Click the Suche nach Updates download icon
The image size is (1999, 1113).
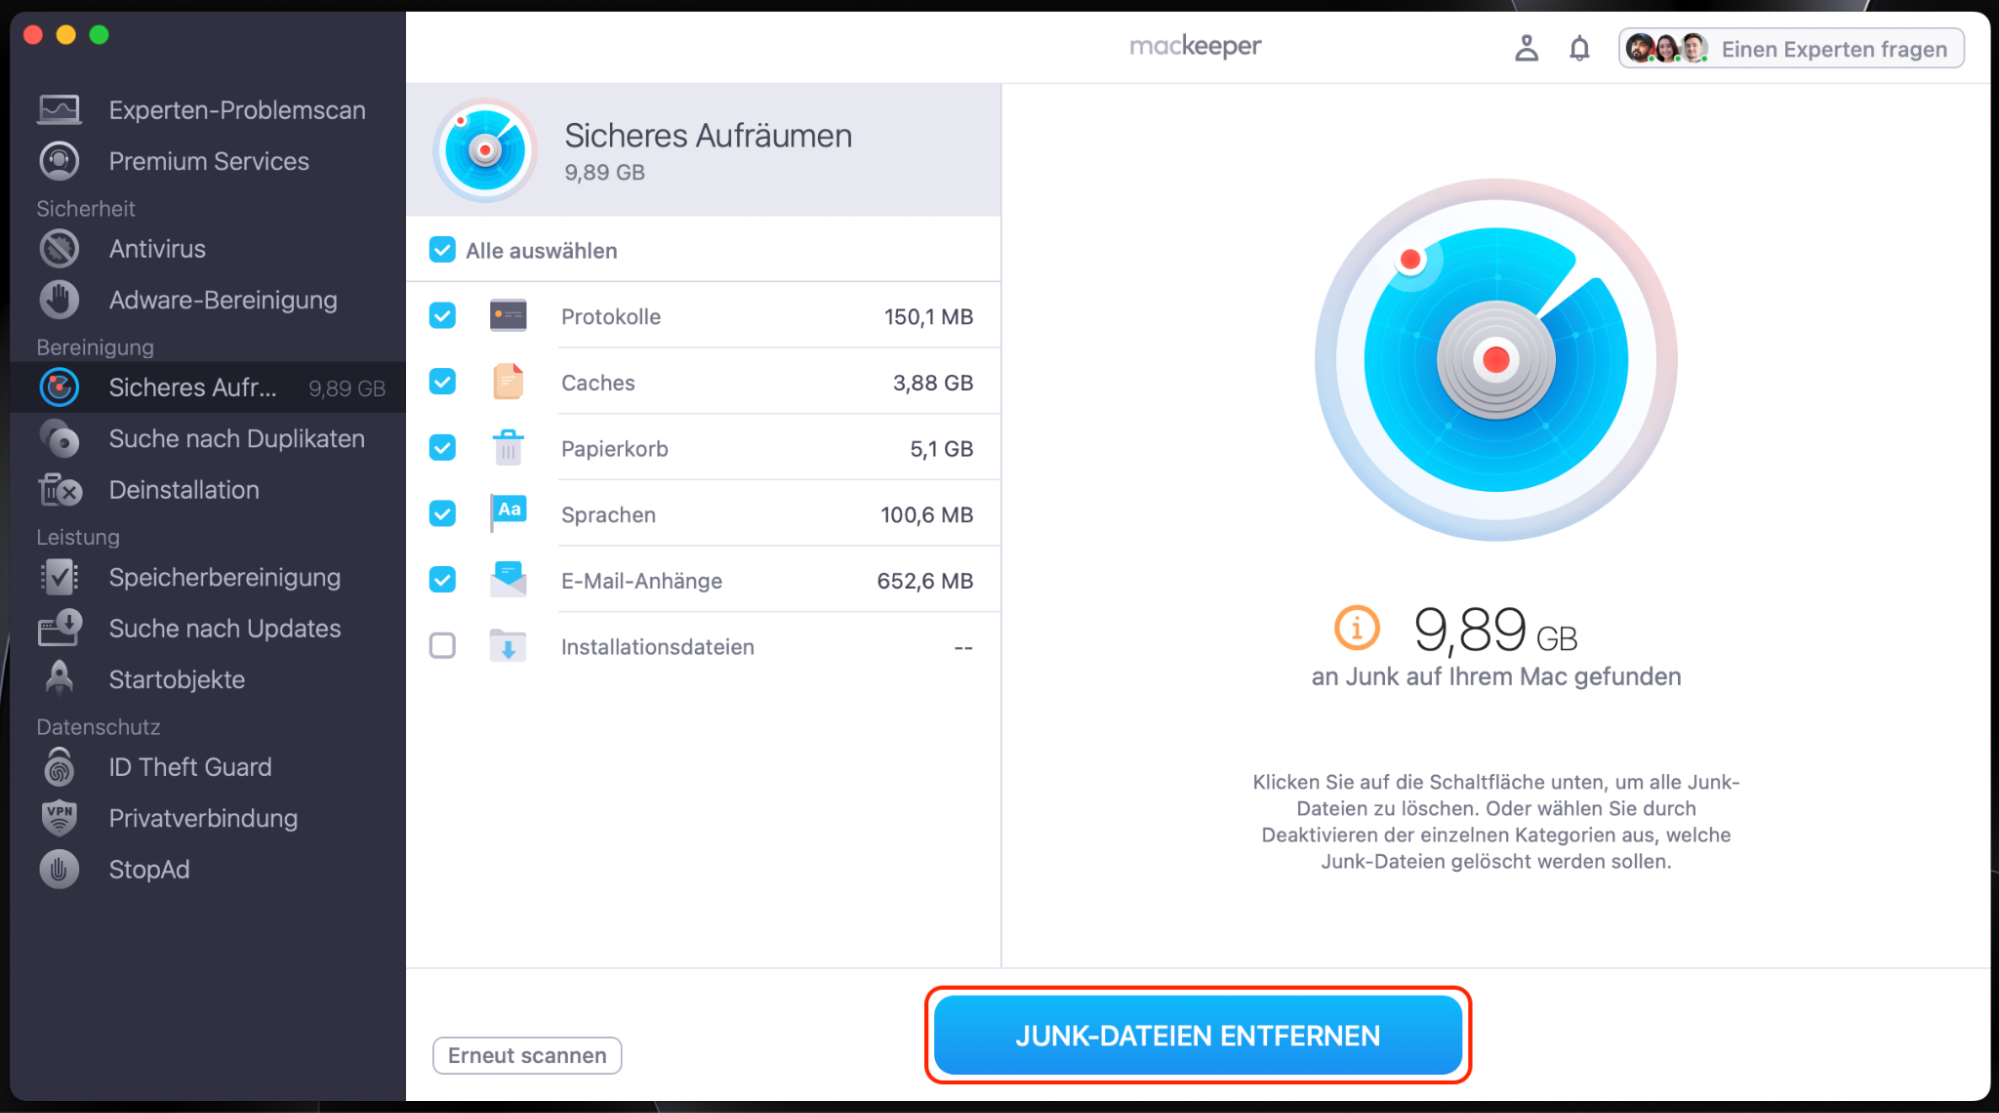coord(59,628)
